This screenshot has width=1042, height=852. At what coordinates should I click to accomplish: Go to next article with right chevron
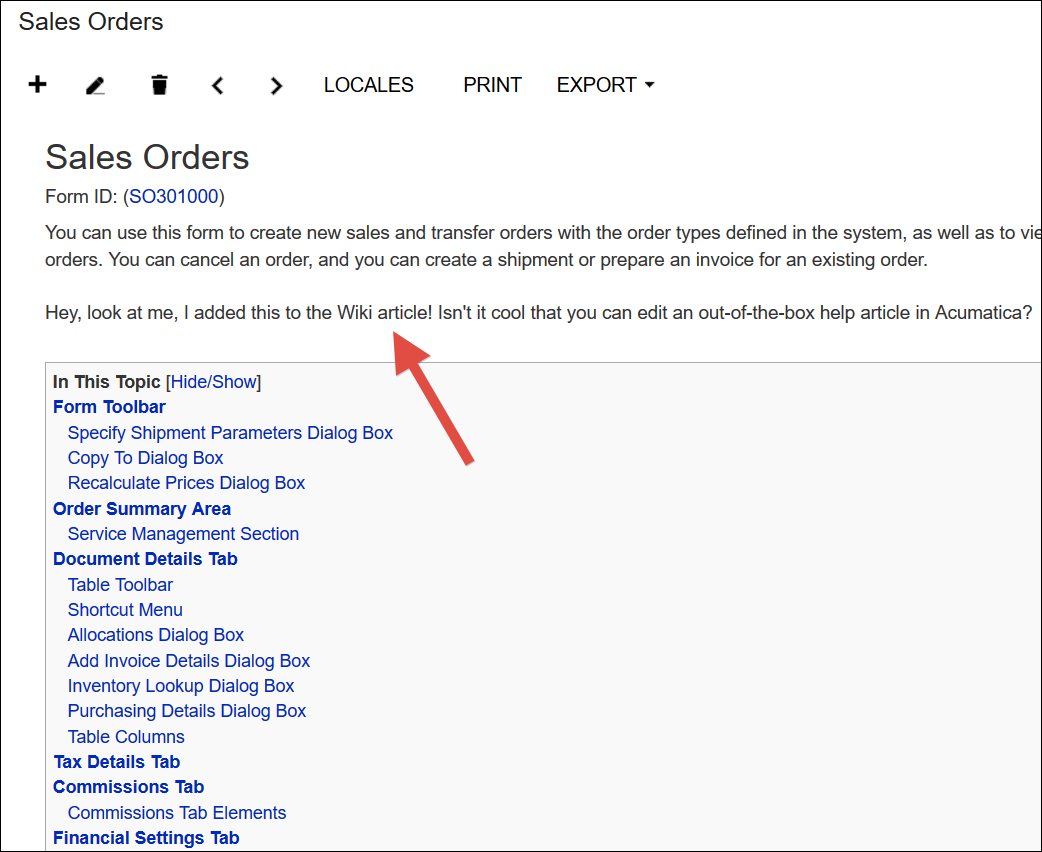point(276,86)
